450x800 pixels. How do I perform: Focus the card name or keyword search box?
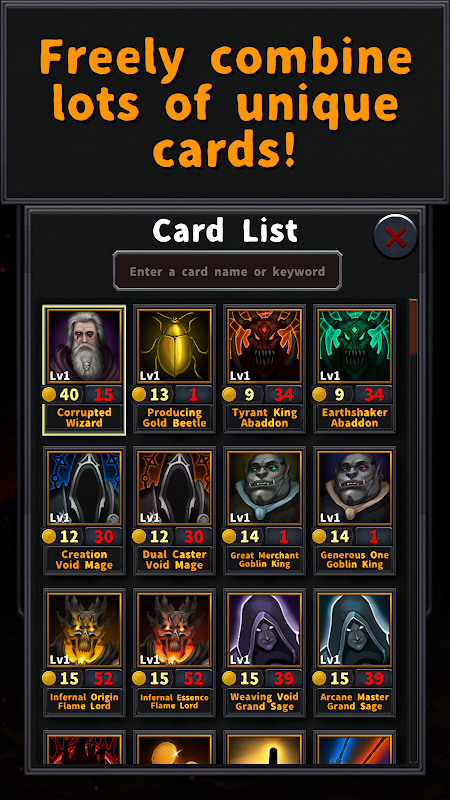click(227, 271)
